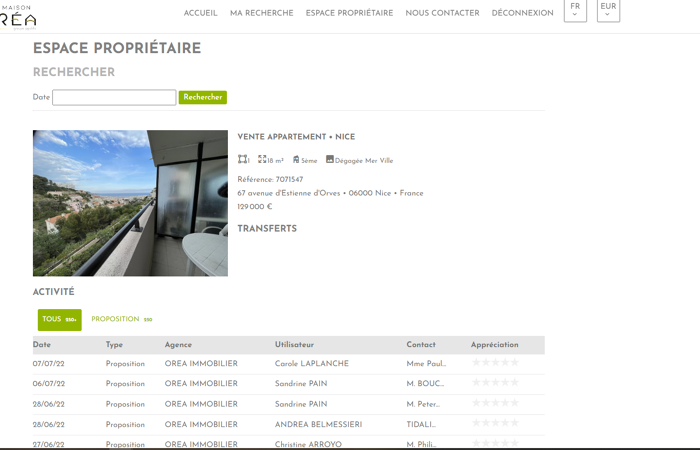This screenshot has width=700, height=450.
Task: Select the TOUS activity tab
Action: click(59, 320)
